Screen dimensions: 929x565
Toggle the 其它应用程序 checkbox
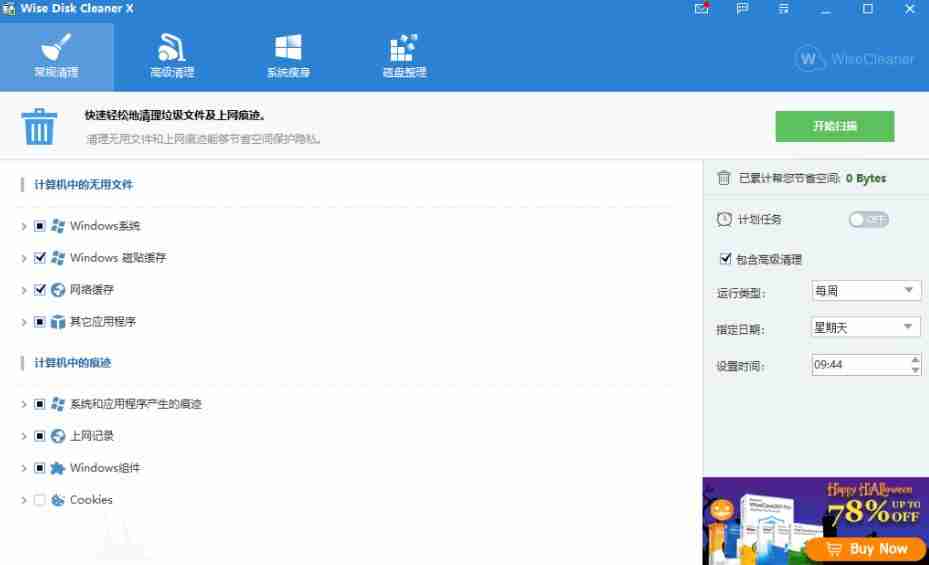pyautogui.click(x=40, y=322)
